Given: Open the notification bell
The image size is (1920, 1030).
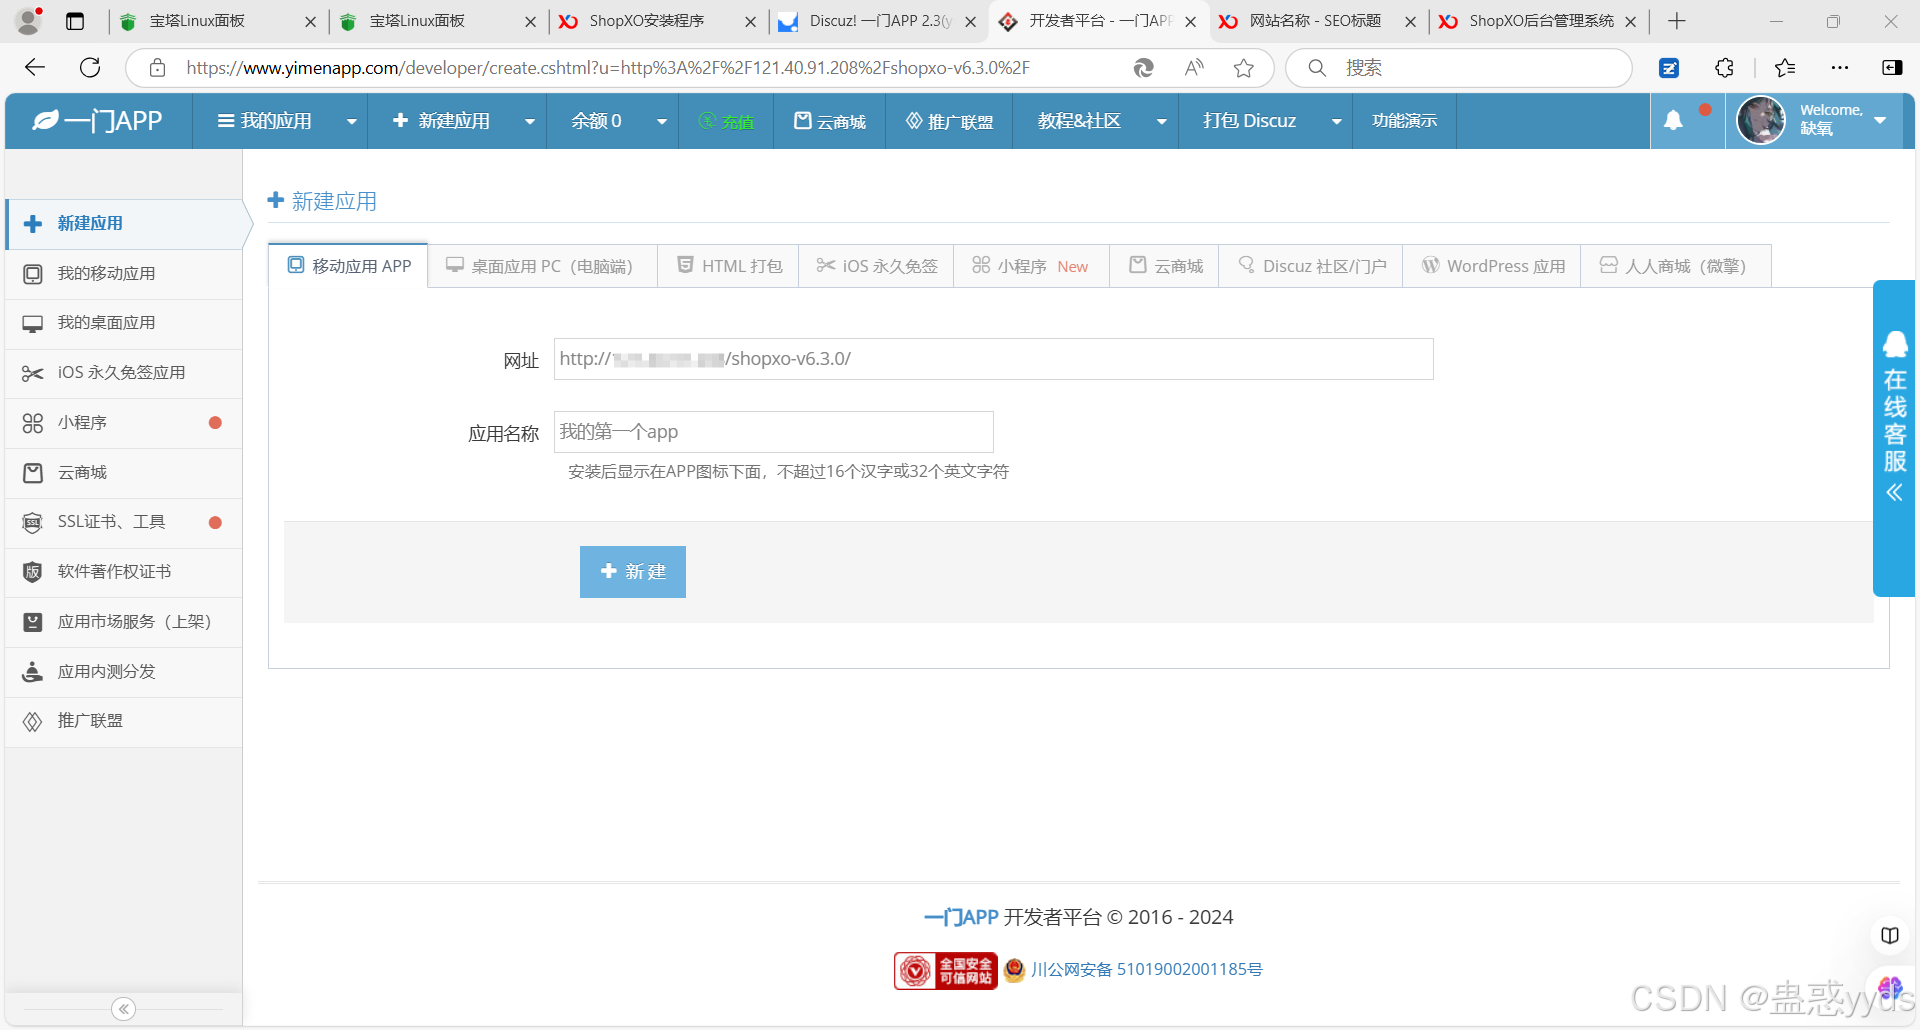Looking at the screenshot, I should coord(1673,121).
